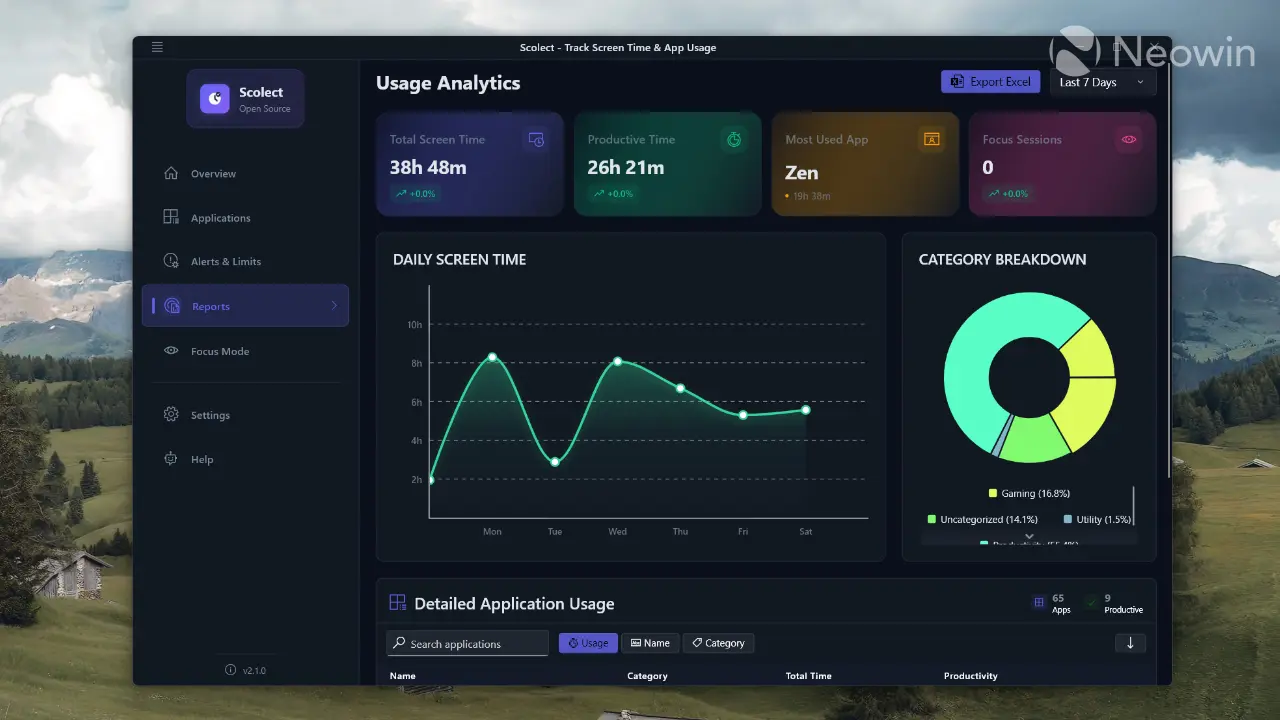Viewport: 1280px width, 720px height.
Task: Open the Applications sidebar icon
Action: [x=171, y=217]
